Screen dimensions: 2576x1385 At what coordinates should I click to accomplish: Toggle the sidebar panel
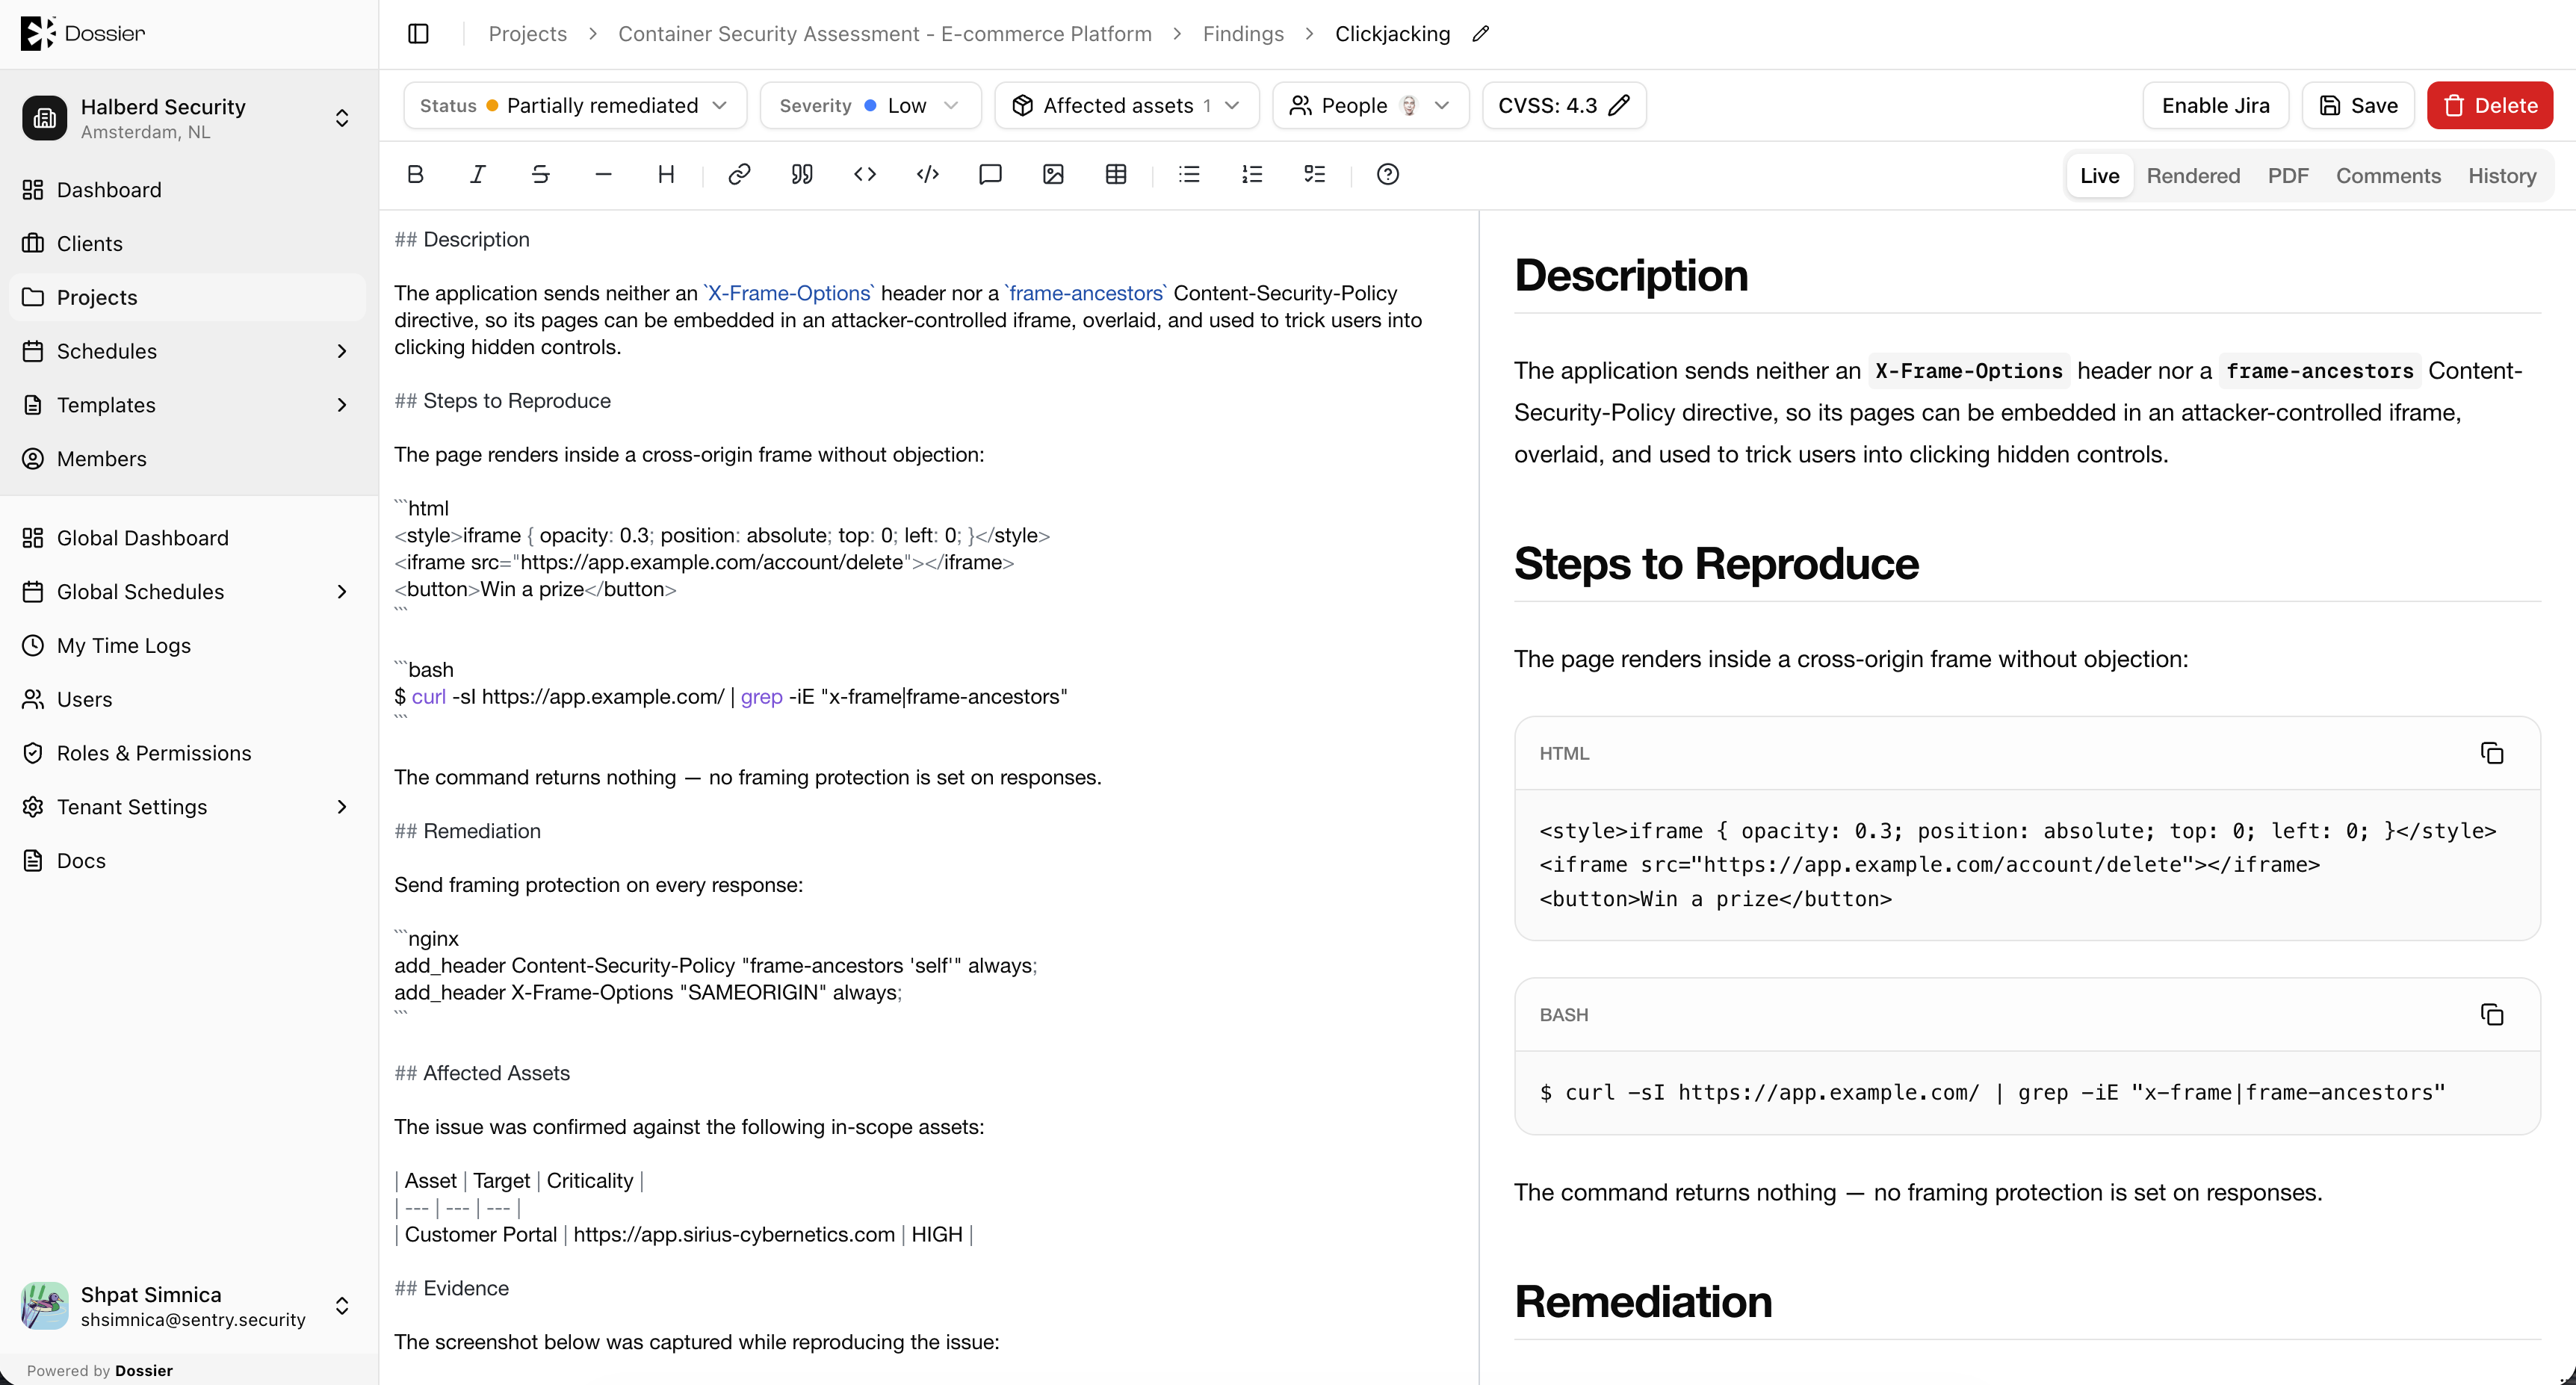pyautogui.click(x=419, y=34)
